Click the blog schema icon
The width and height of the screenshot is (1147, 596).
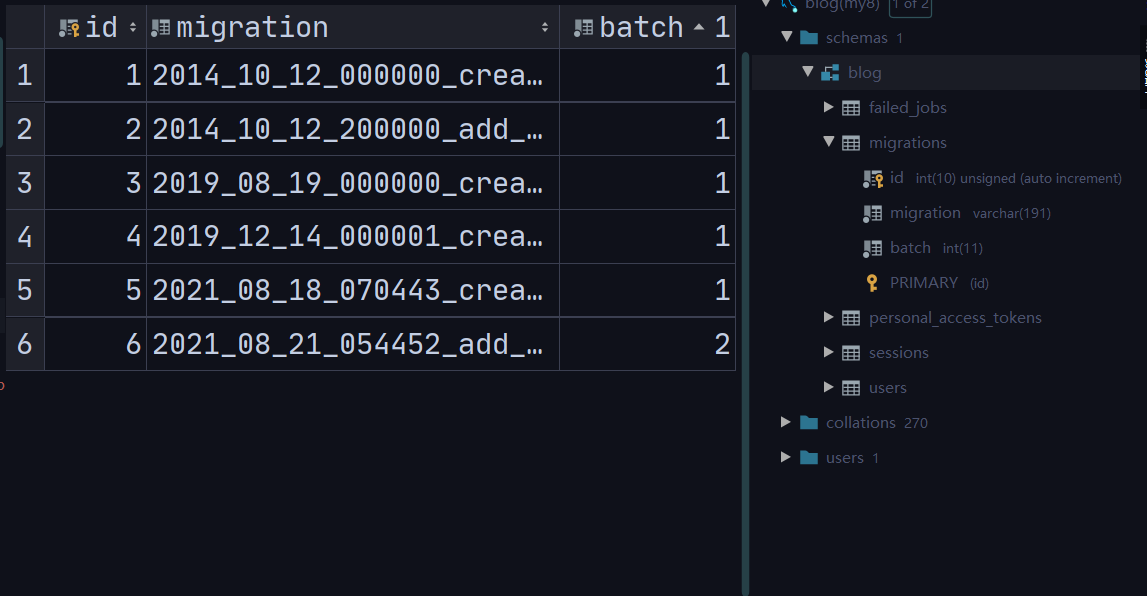click(x=830, y=72)
